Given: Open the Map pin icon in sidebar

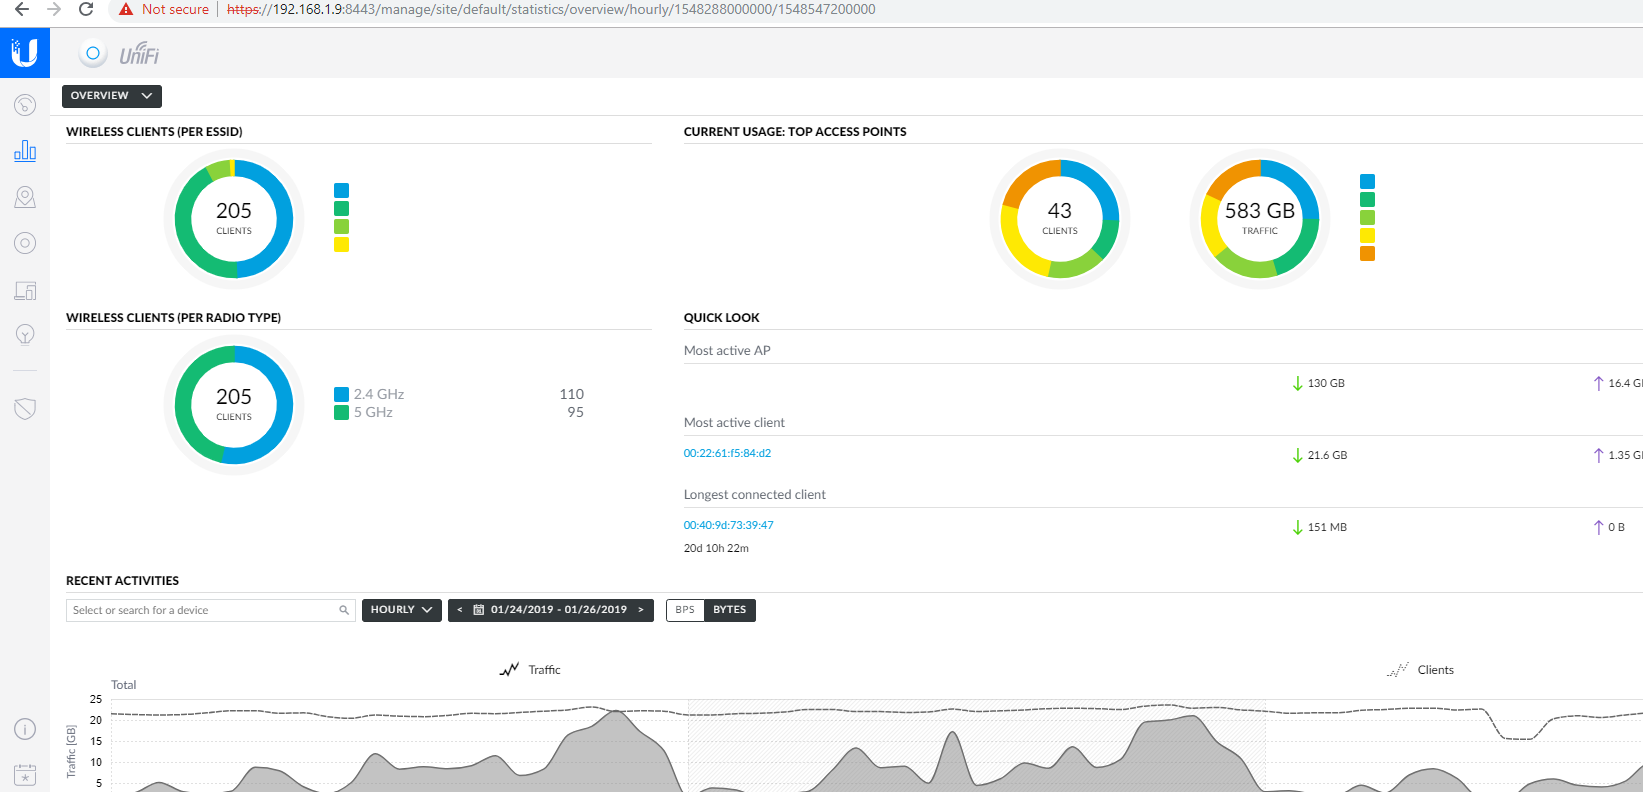Looking at the screenshot, I should click(x=25, y=197).
